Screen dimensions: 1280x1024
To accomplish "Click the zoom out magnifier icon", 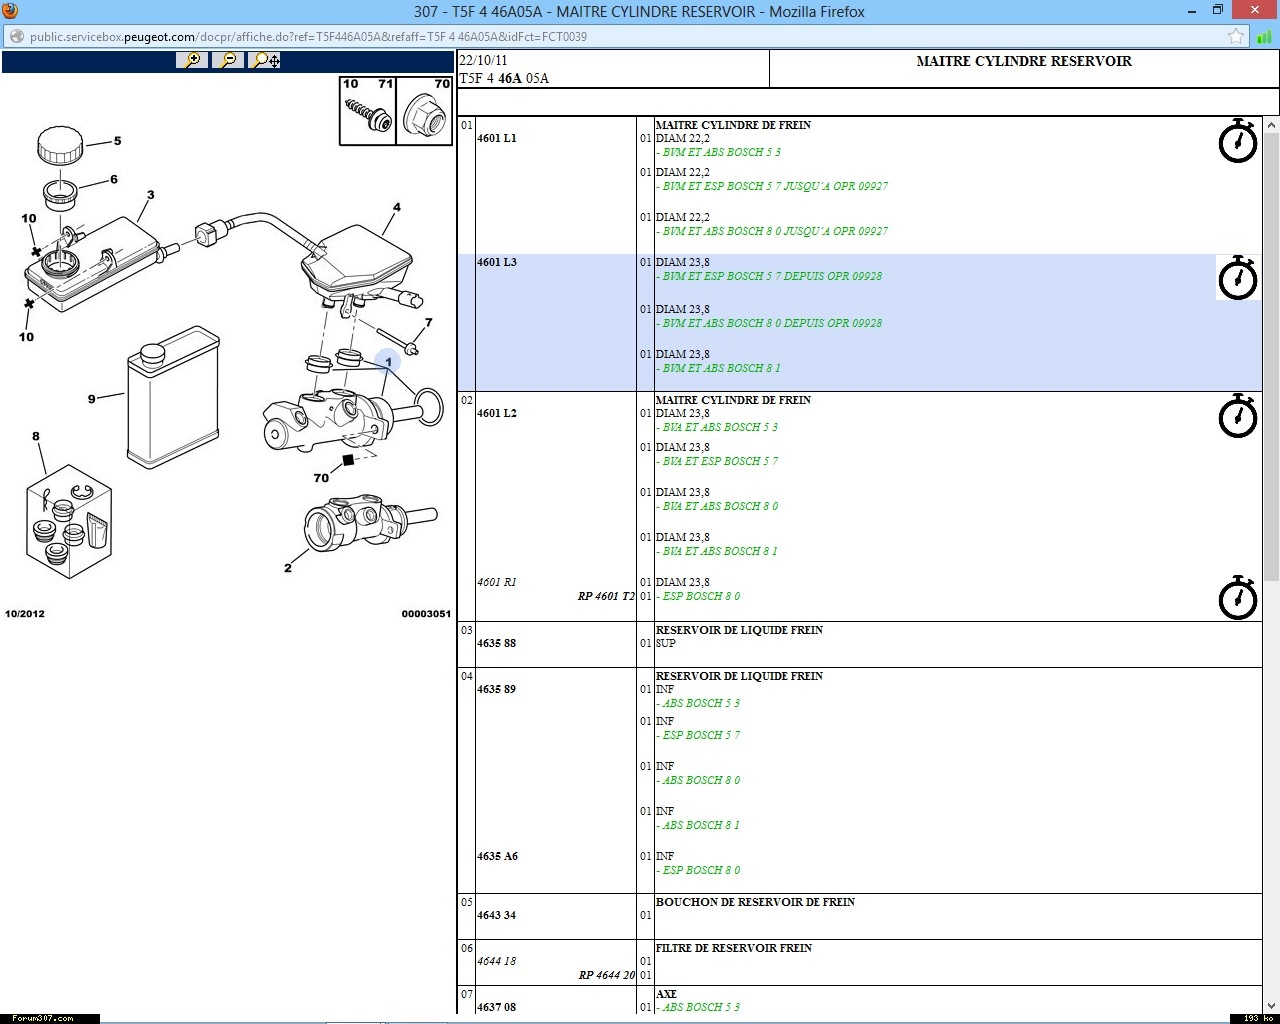I will [x=229, y=60].
